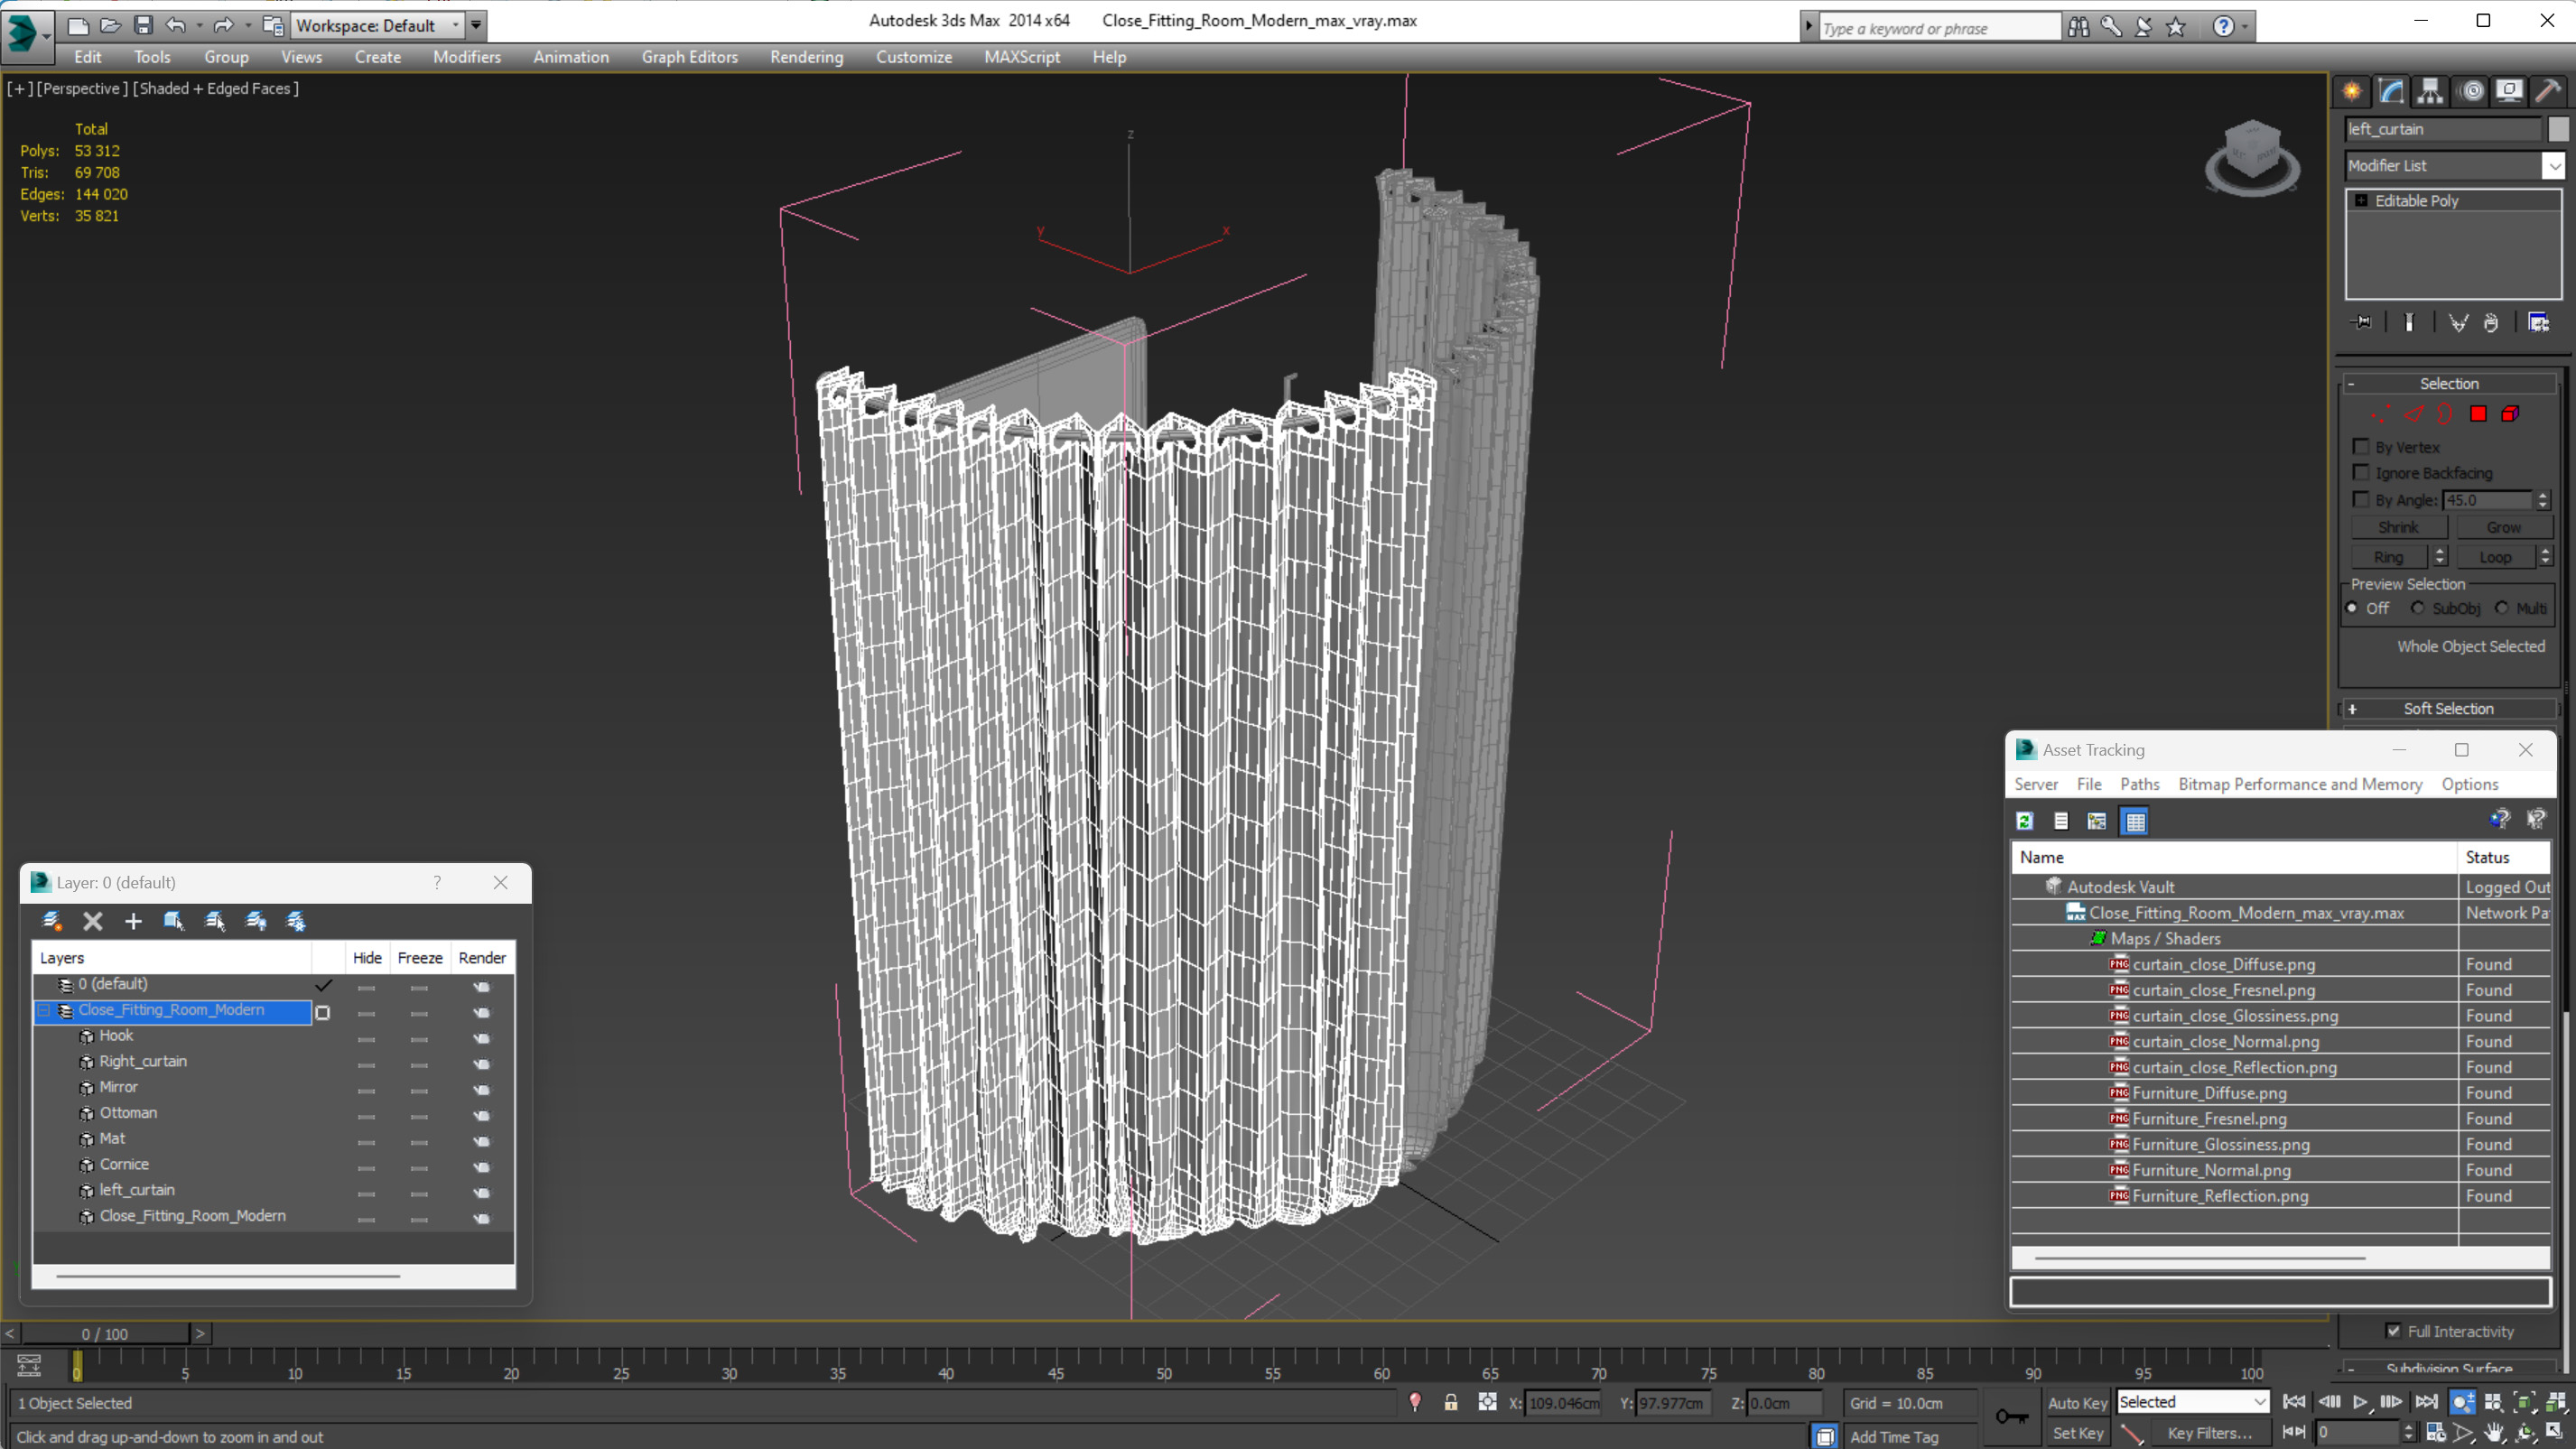
Task: Toggle Full Interactivity checkbox
Action: (2394, 1331)
